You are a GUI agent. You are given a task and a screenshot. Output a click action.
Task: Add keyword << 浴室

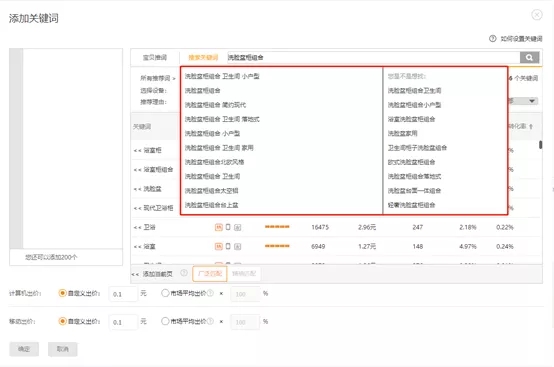pyautogui.click(x=145, y=247)
